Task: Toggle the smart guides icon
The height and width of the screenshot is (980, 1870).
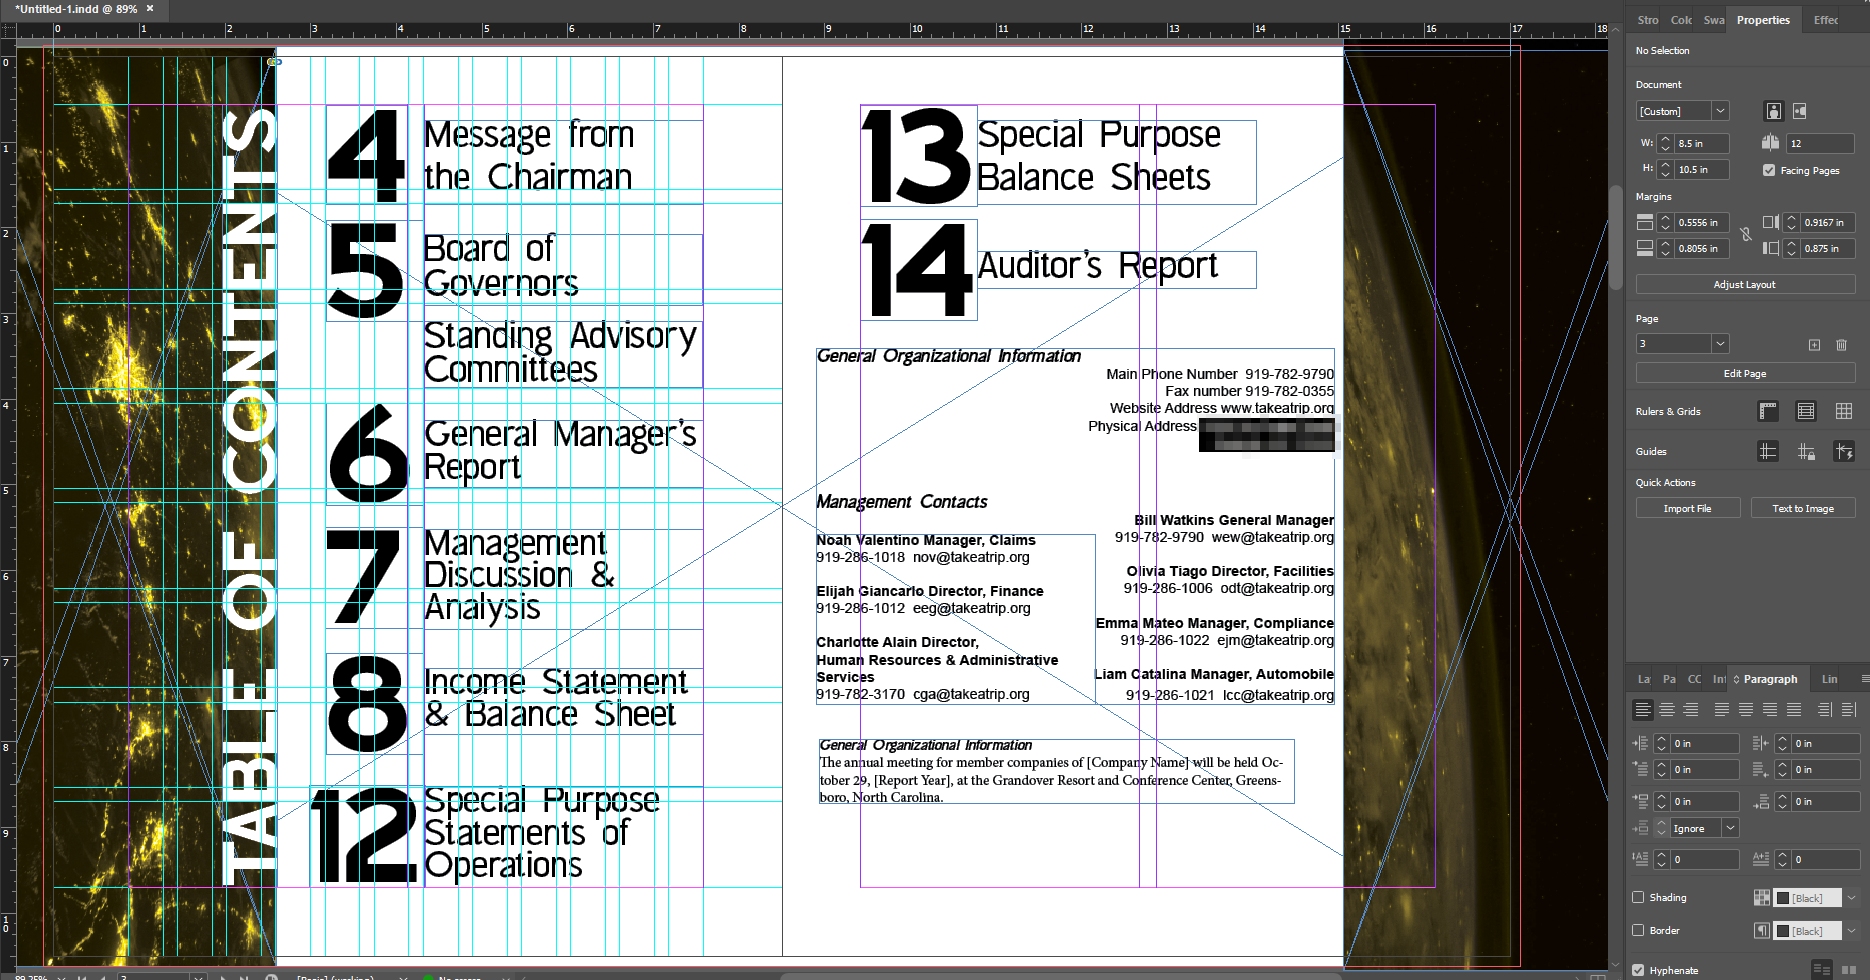Action: tap(1844, 452)
